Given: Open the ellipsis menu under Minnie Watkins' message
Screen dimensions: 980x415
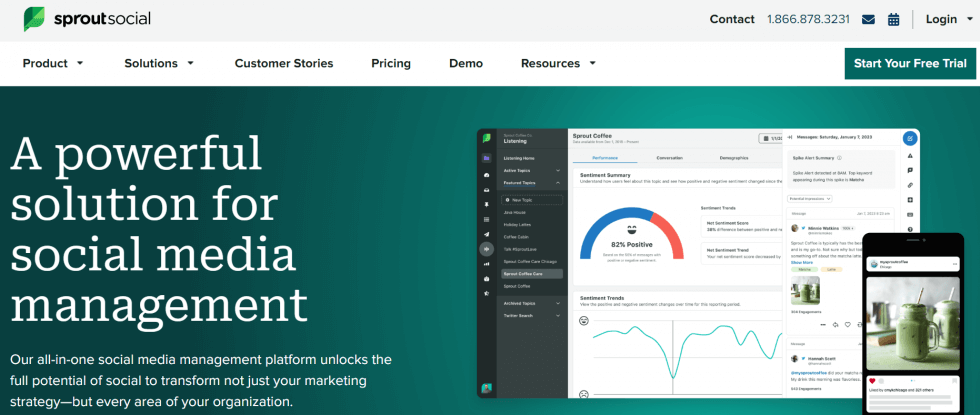Looking at the screenshot, I should [822, 325].
